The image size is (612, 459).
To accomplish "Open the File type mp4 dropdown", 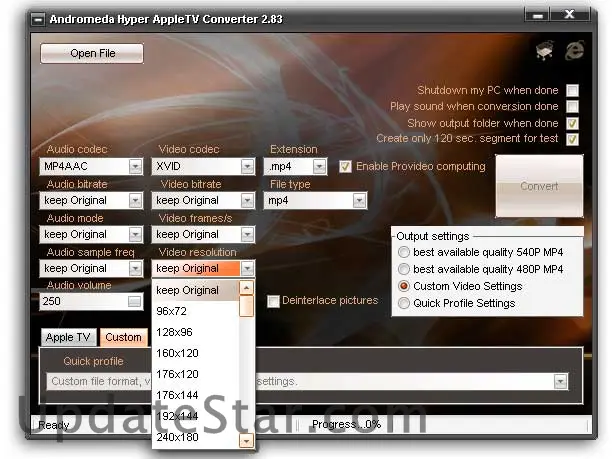I will coord(359,201).
